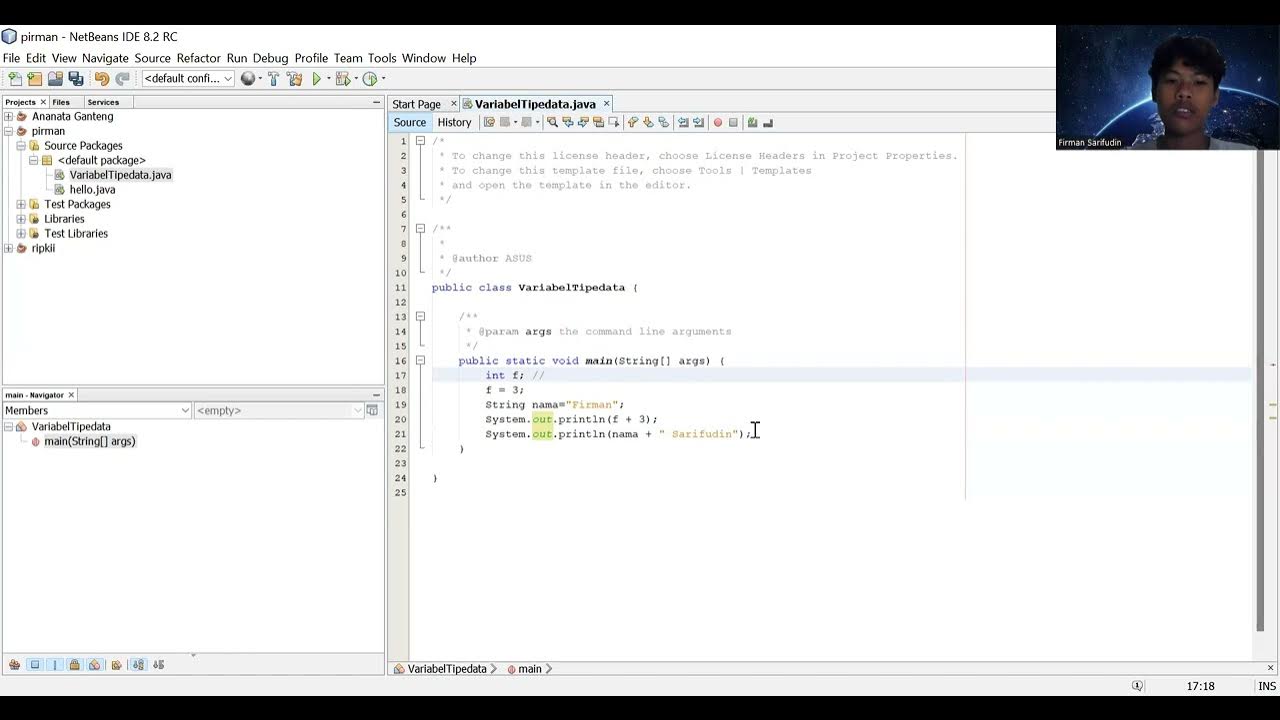Shift line right icon
Viewport: 1280px width, 720px height.
pos(698,122)
